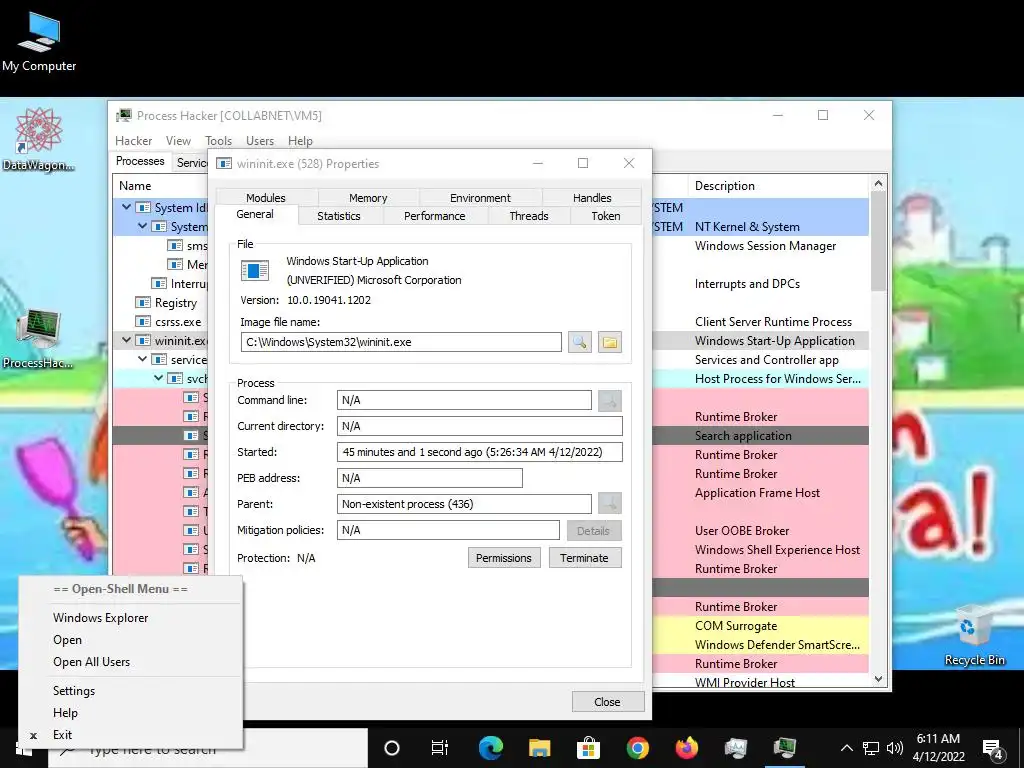Switch to the Environment tab

(480, 197)
